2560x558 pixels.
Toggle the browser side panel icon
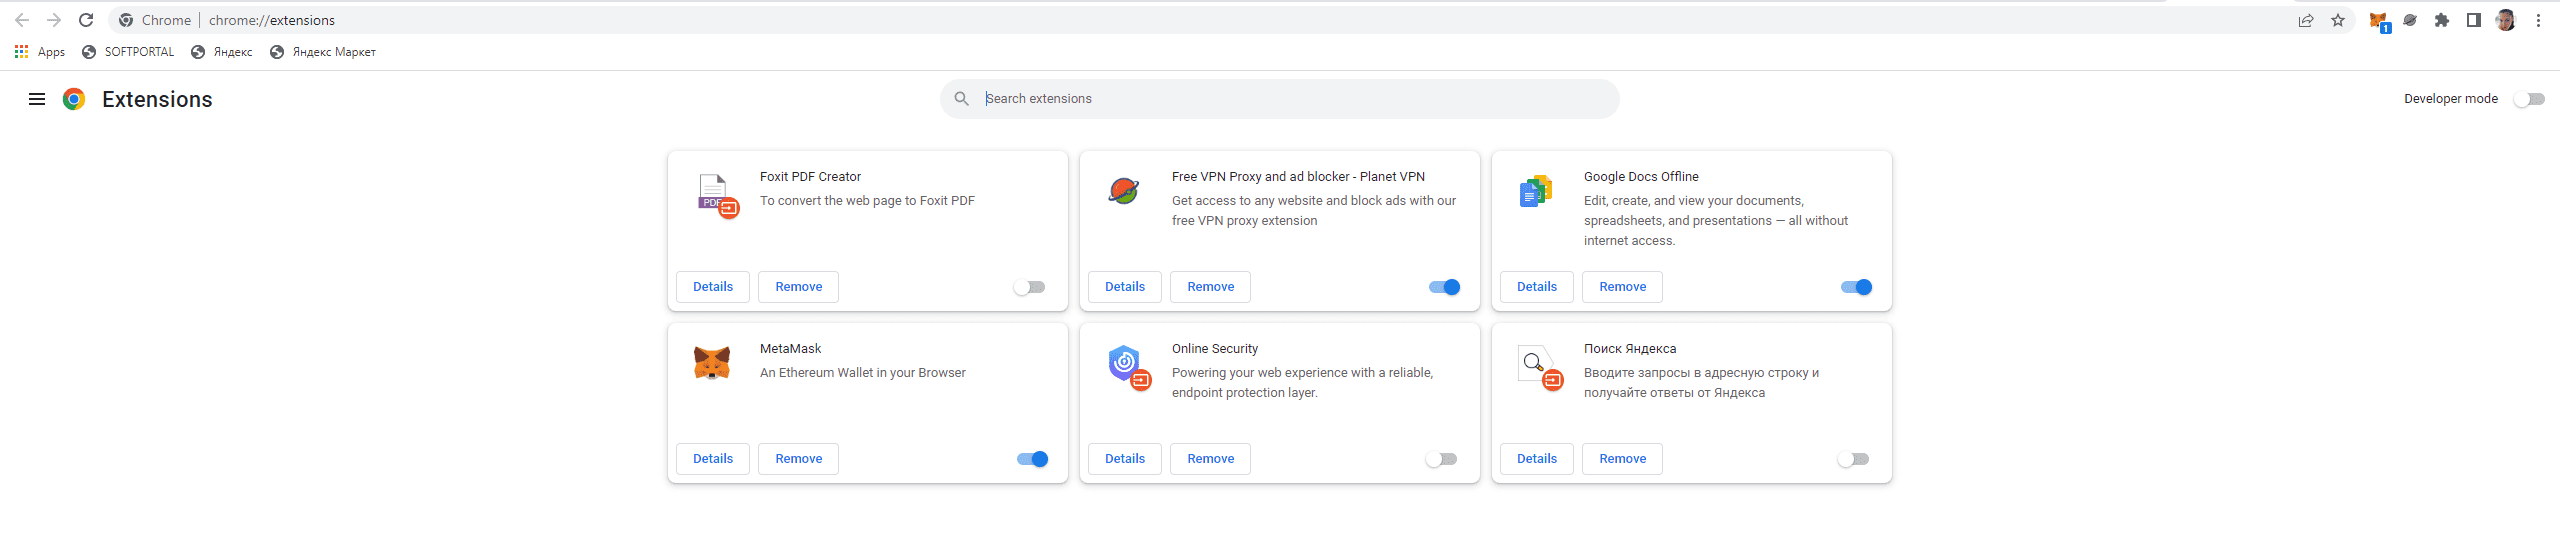coord(2474,20)
